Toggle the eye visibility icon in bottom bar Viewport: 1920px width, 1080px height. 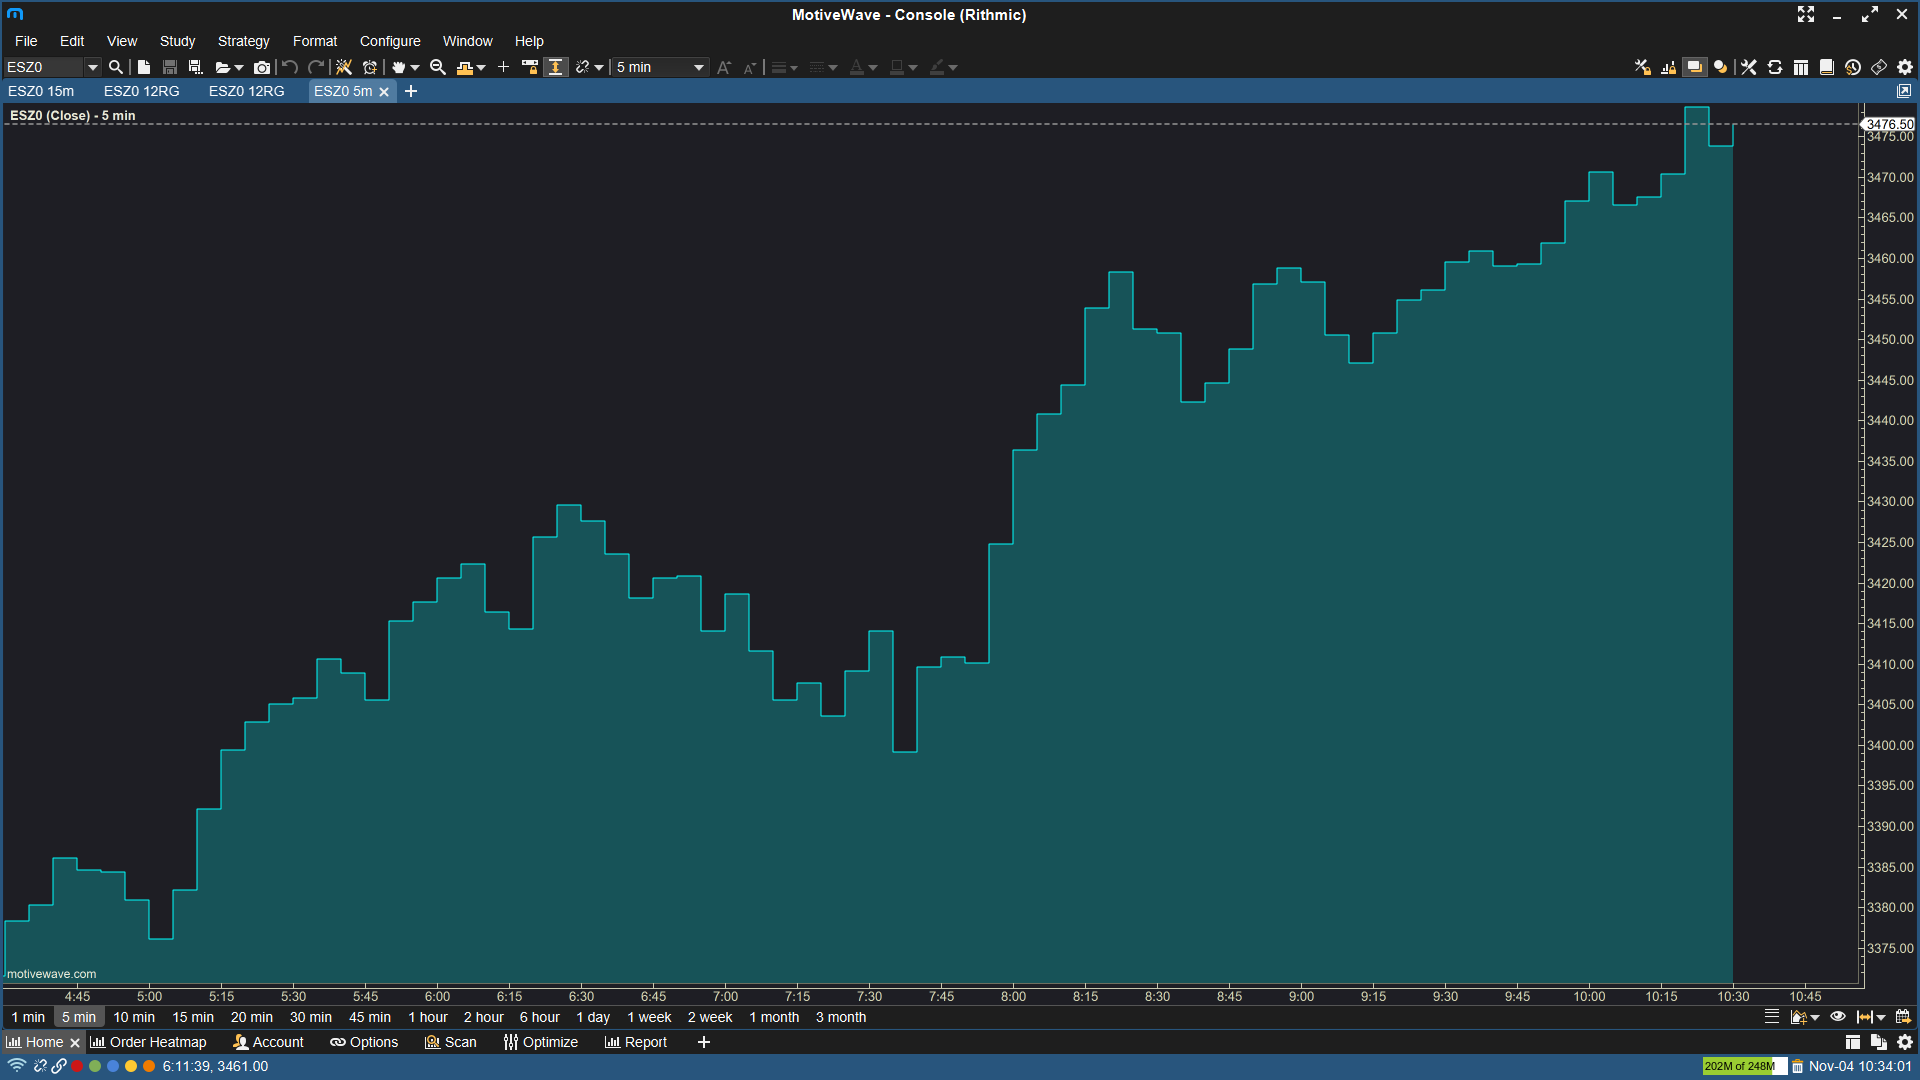tap(1838, 1017)
